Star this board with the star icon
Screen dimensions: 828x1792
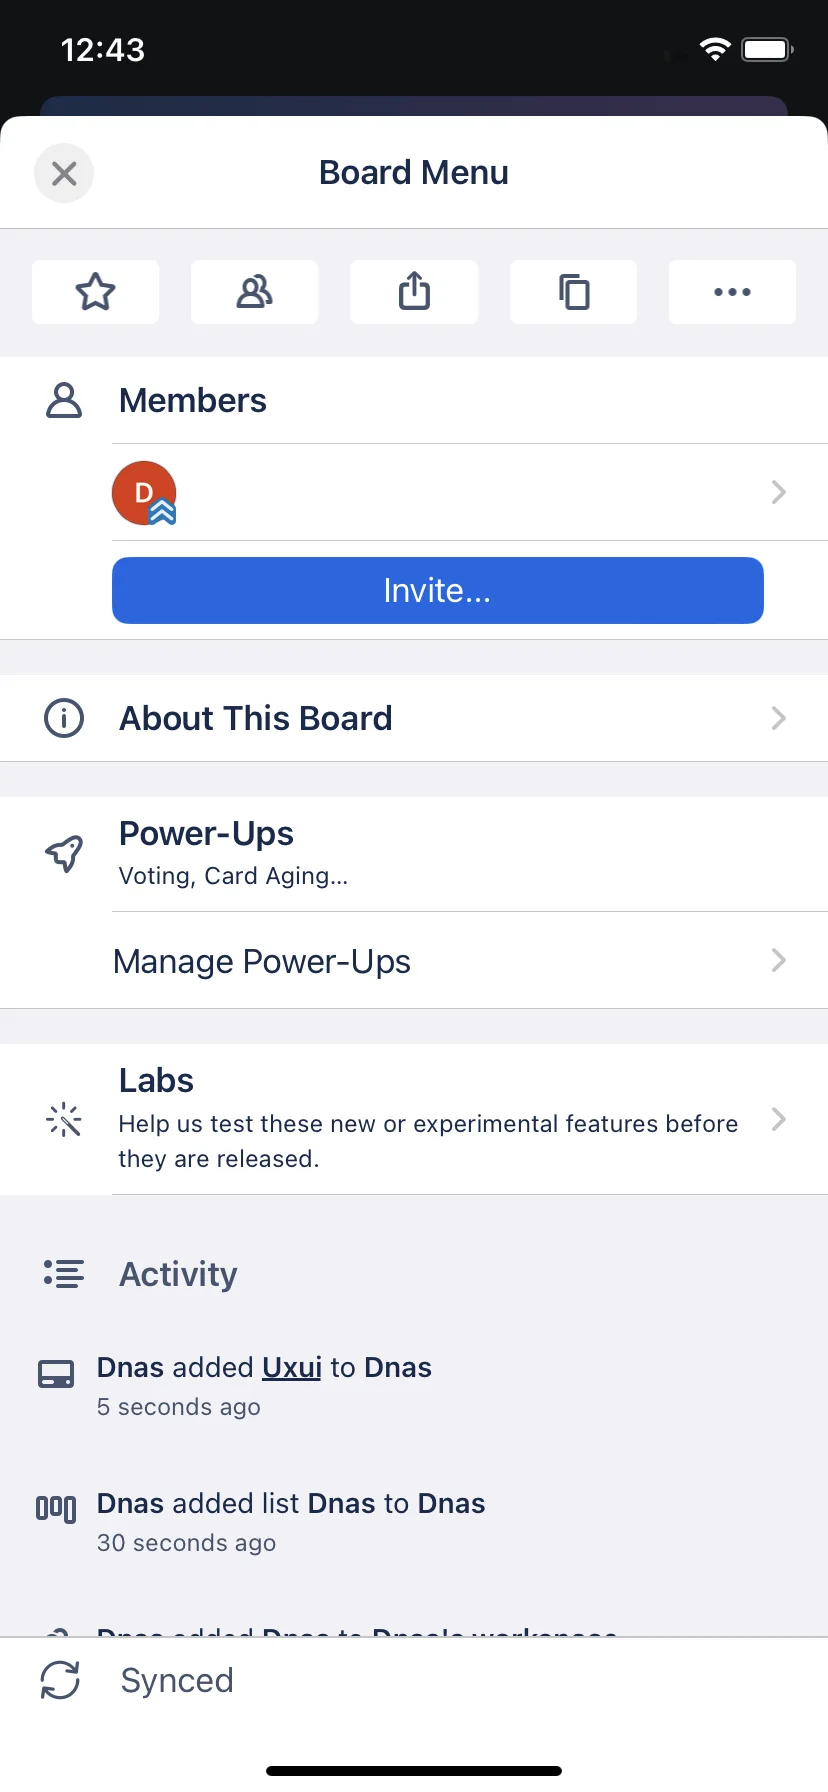(x=96, y=292)
